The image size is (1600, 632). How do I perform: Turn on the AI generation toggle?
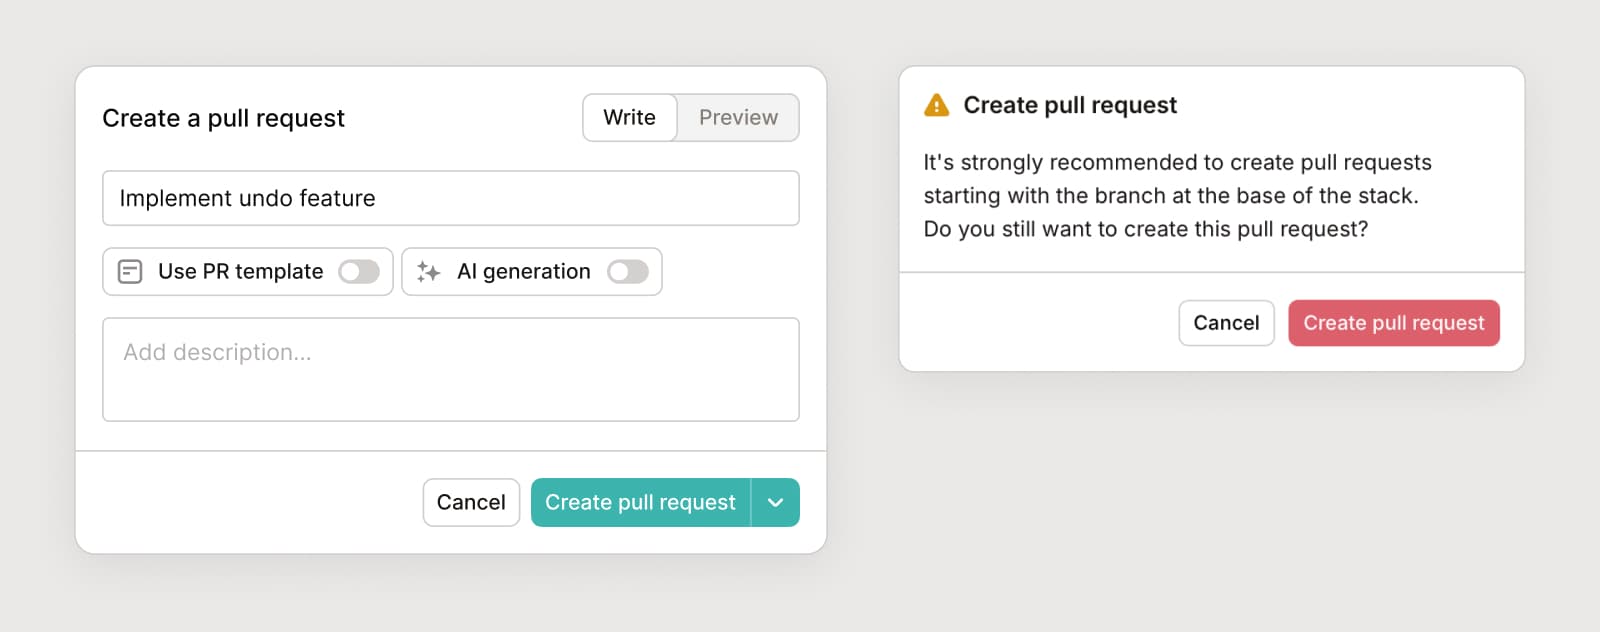click(628, 272)
